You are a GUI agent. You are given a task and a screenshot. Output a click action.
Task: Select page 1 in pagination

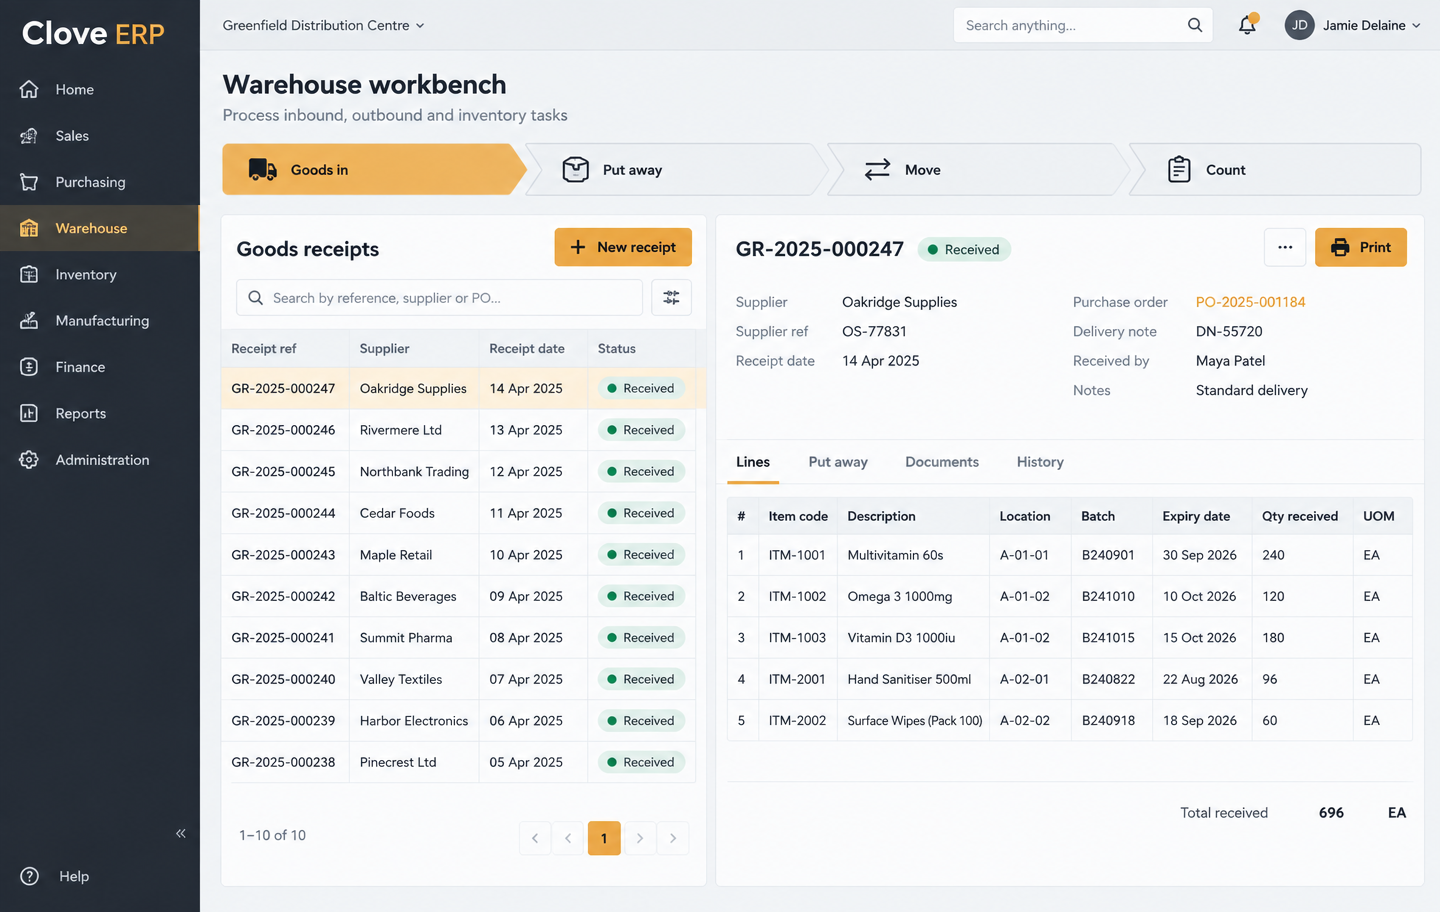(x=604, y=838)
